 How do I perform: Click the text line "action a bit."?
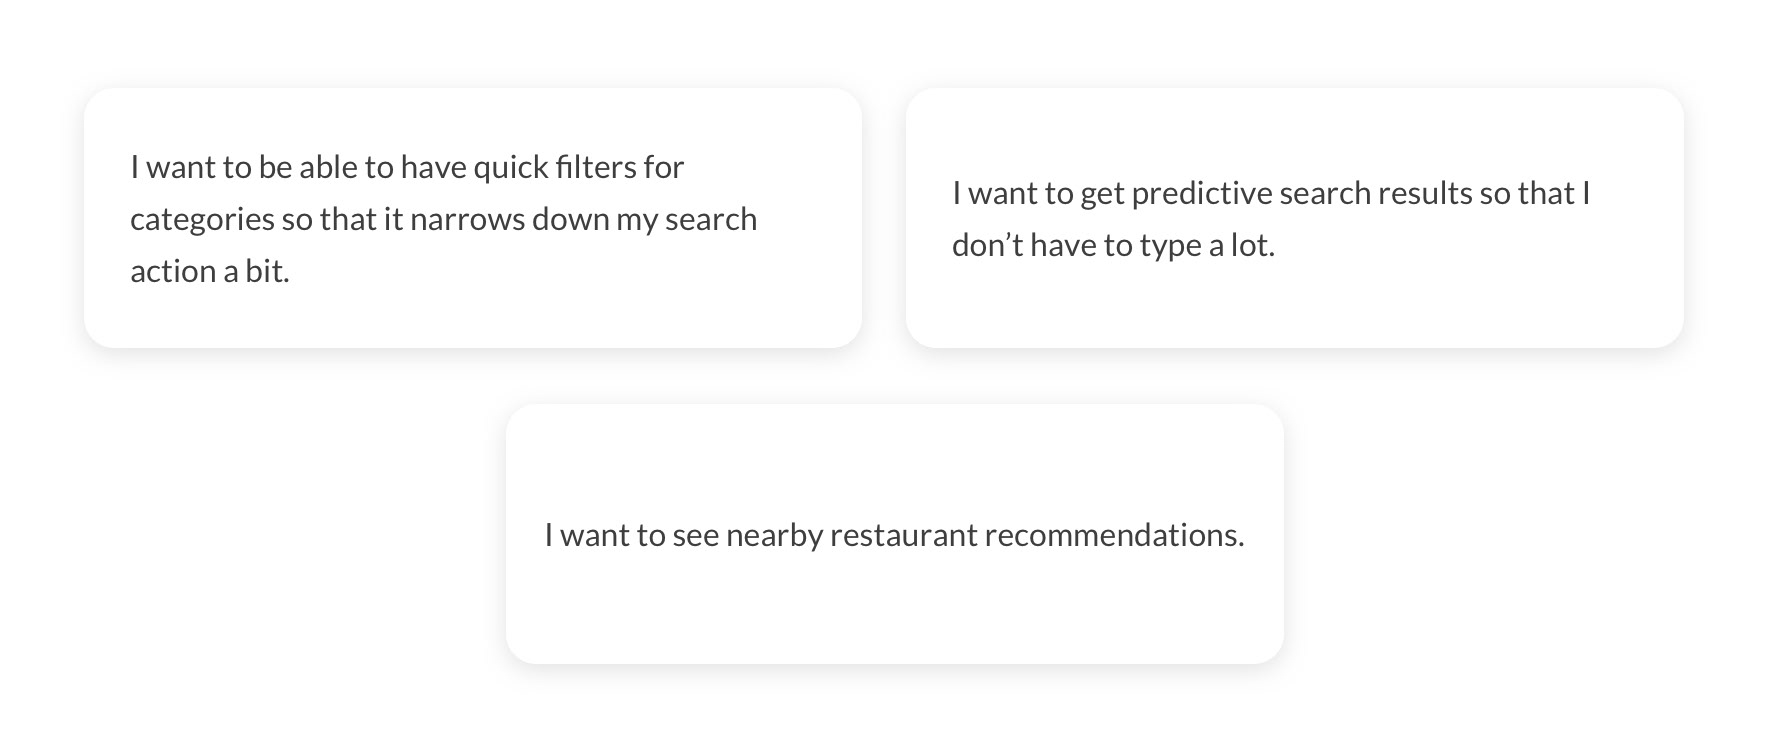click(x=210, y=271)
